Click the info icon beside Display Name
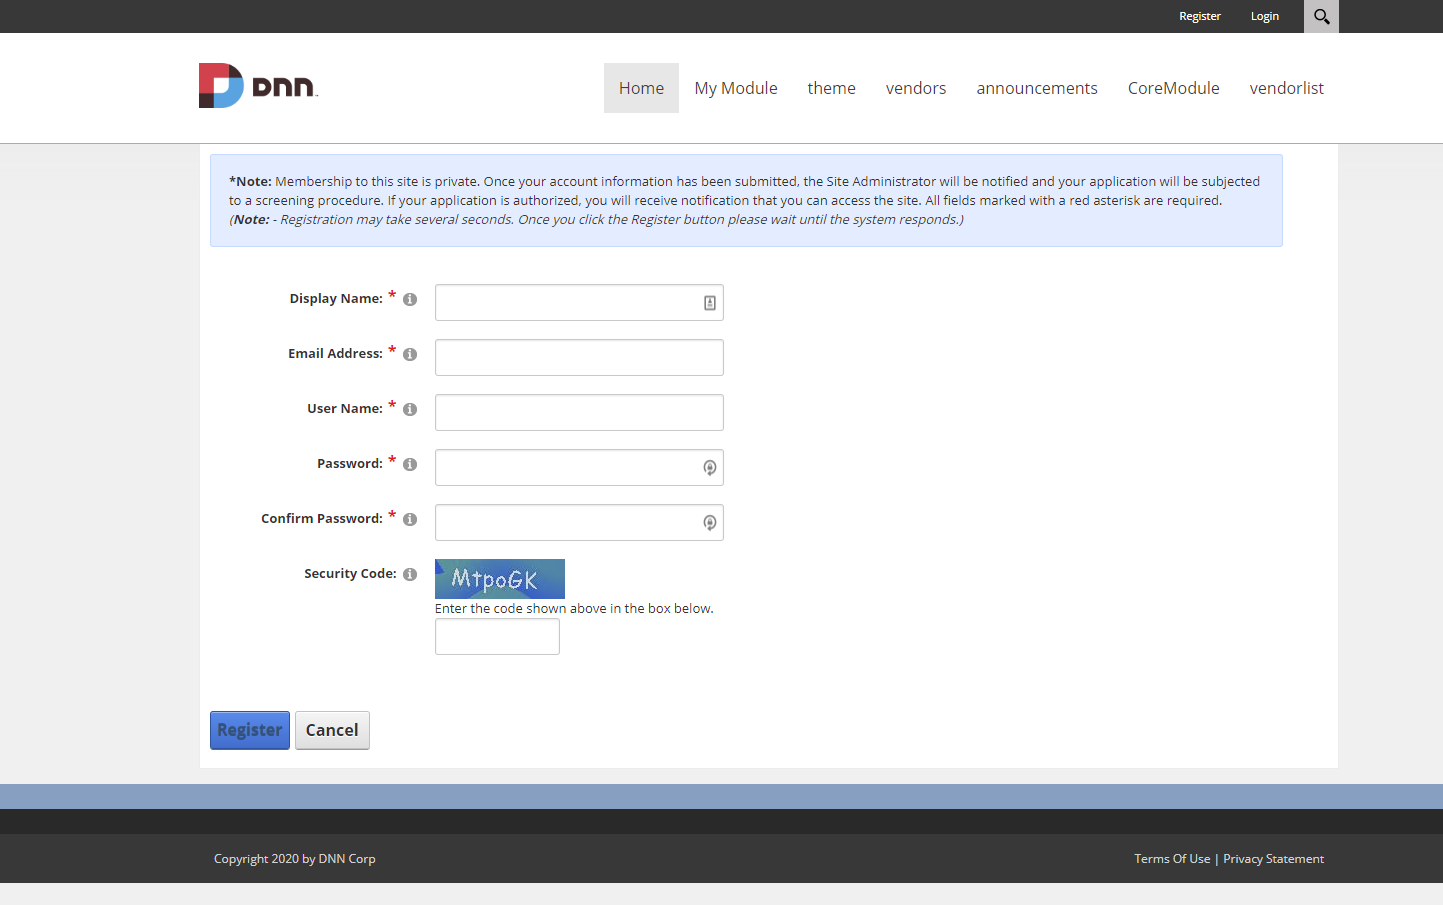The image size is (1443, 905). [x=410, y=298]
